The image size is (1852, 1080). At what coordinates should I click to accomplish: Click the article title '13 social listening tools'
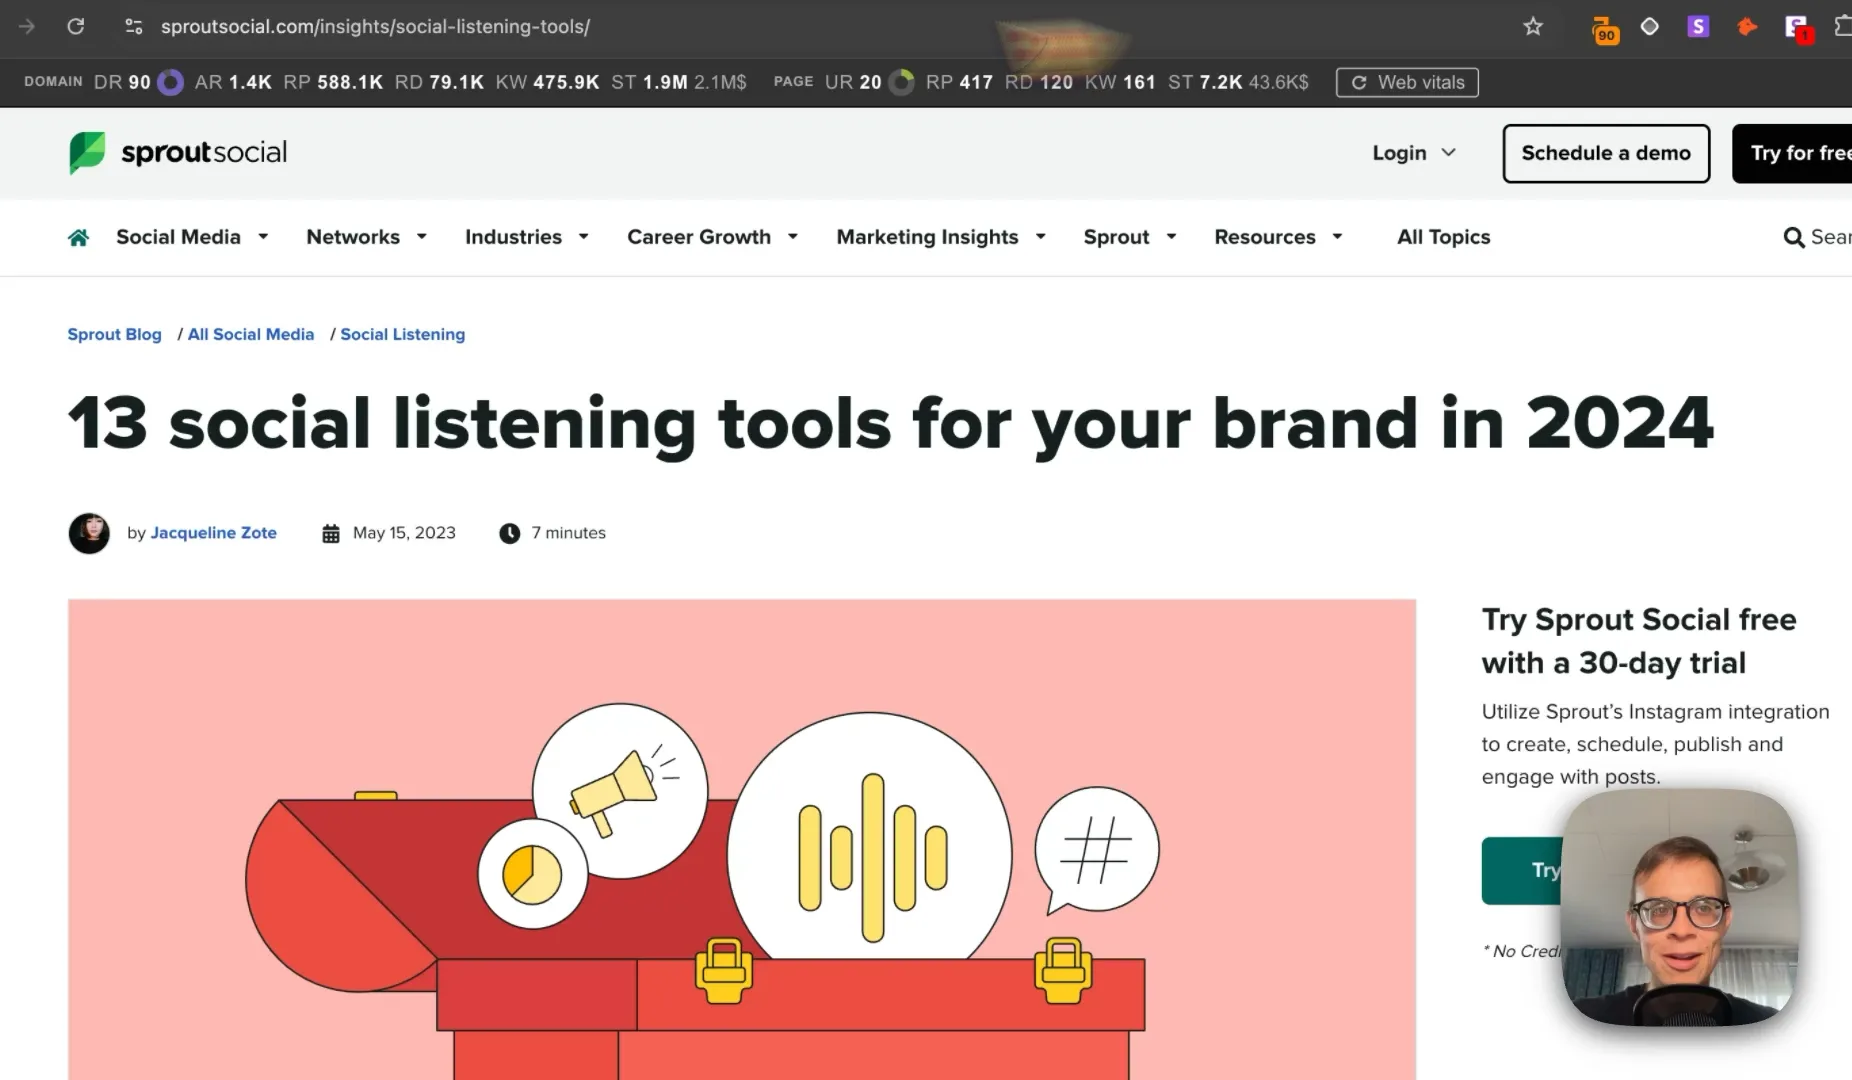[890, 423]
